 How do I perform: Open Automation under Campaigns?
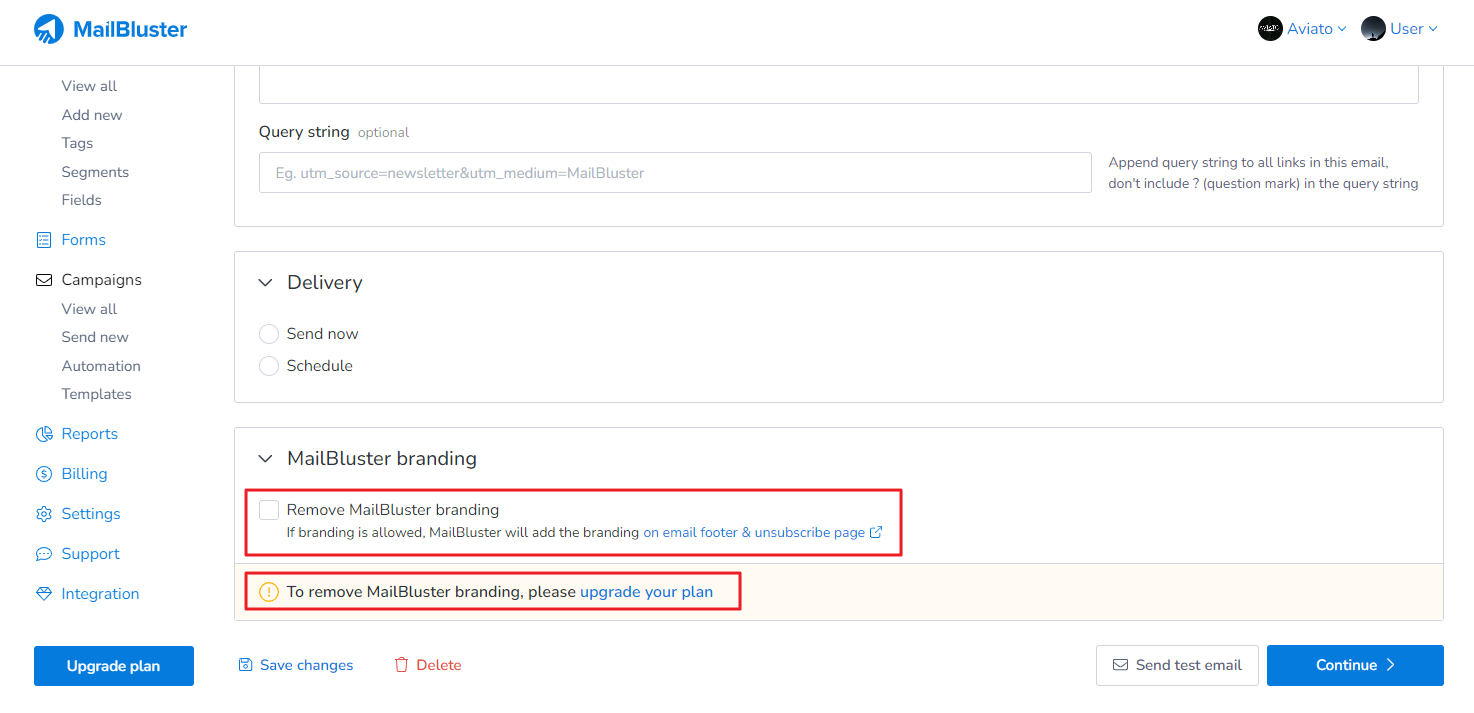coord(101,366)
